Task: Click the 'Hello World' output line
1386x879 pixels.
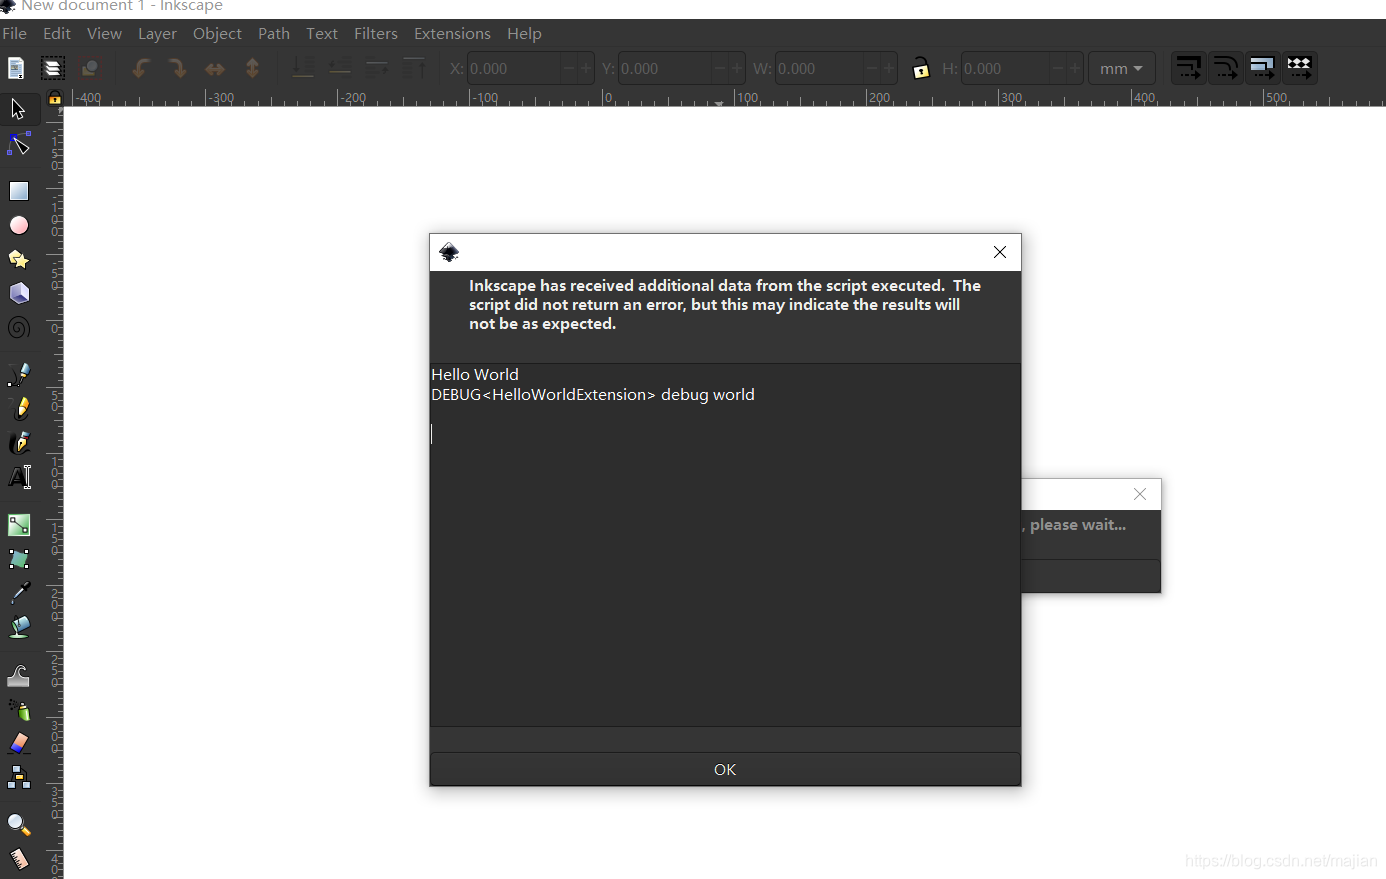Action: [x=475, y=374]
